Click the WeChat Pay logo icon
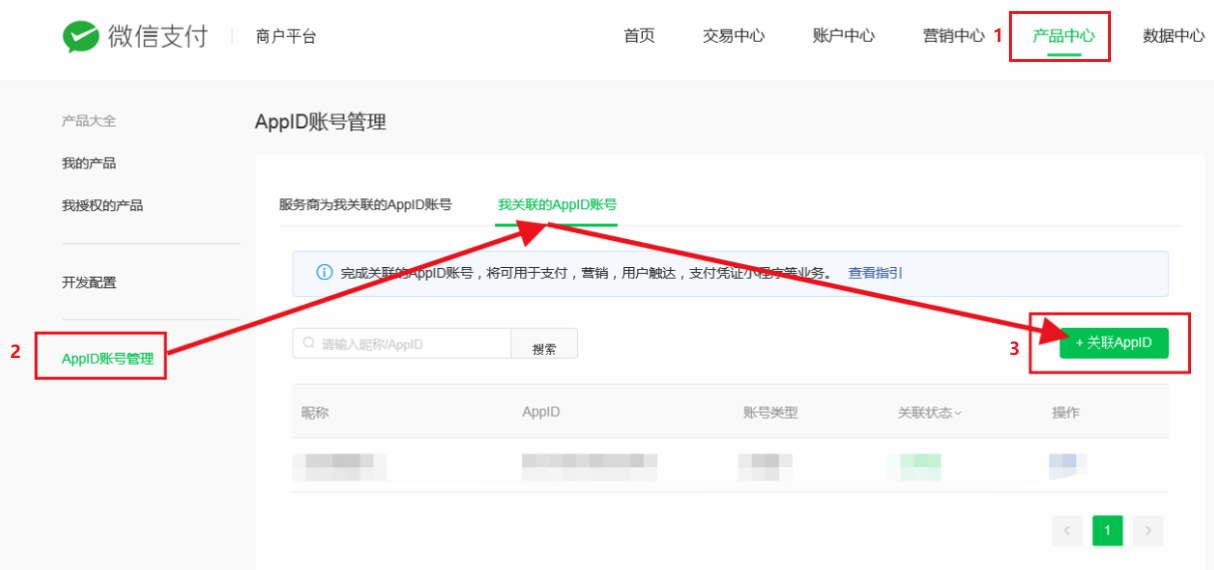 click(80, 37)
